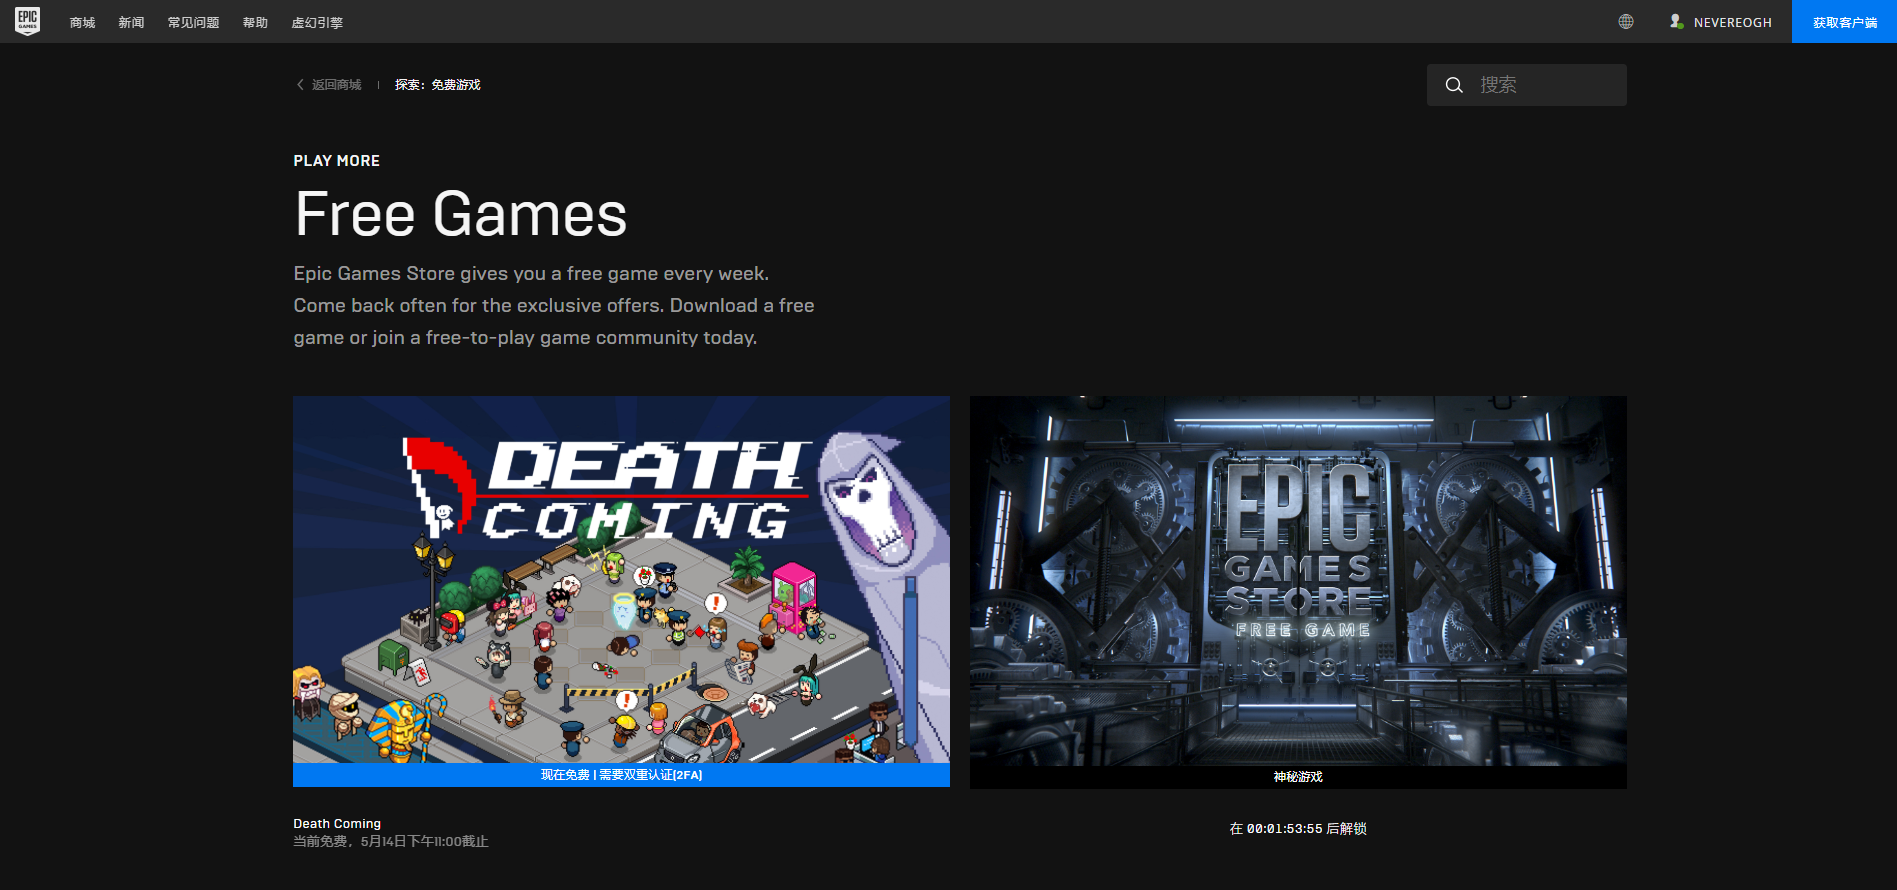Click the magnifier icon in the search box
The width and height of the screenshot is (1897, 890).
click(x=1454, y=85)
